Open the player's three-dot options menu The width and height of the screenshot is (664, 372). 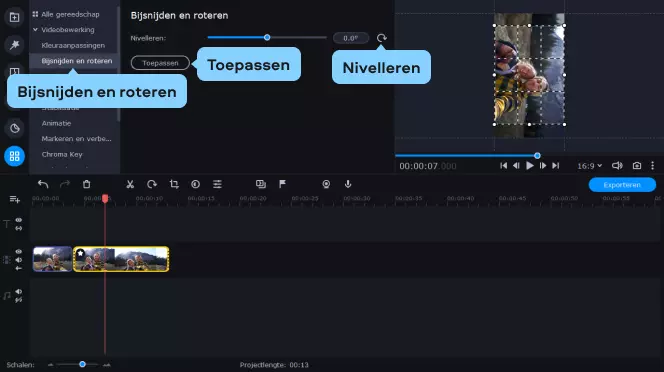coord(653,166)
